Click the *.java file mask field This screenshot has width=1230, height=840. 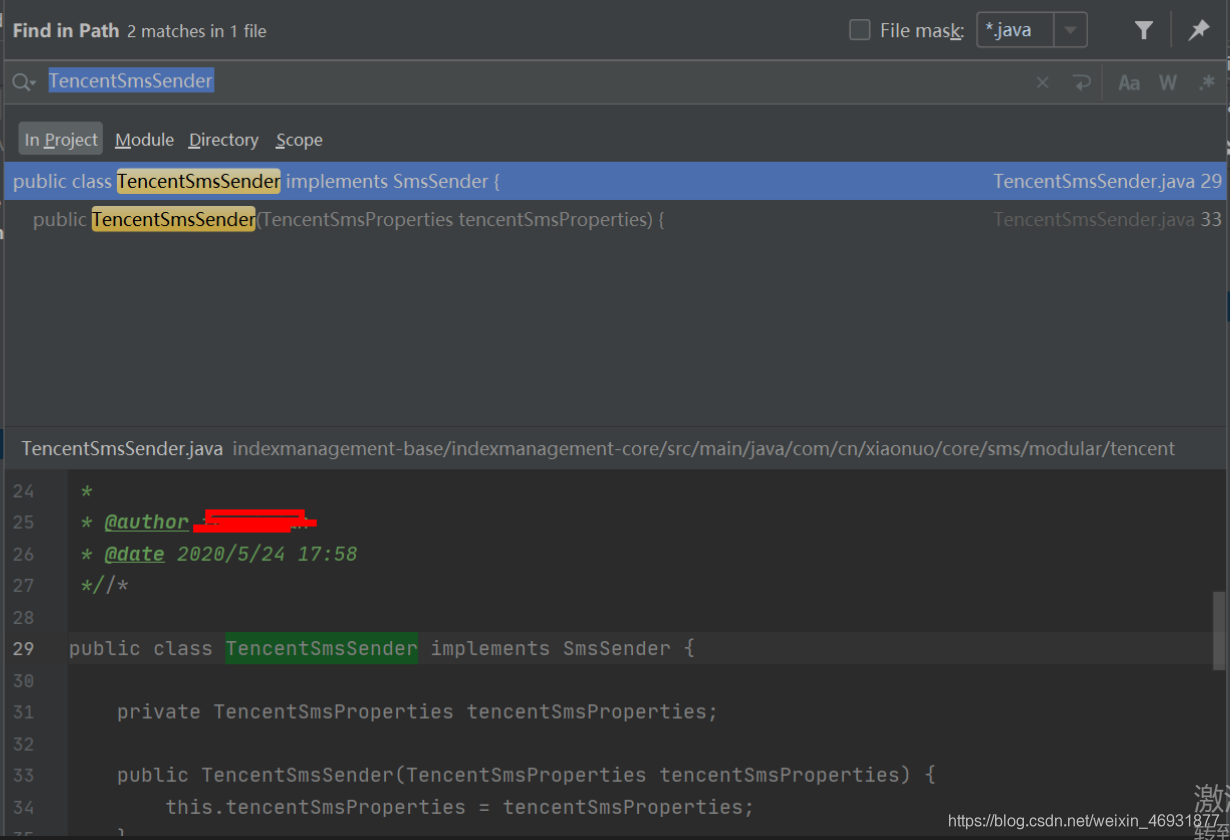[x=1015, y=30]
